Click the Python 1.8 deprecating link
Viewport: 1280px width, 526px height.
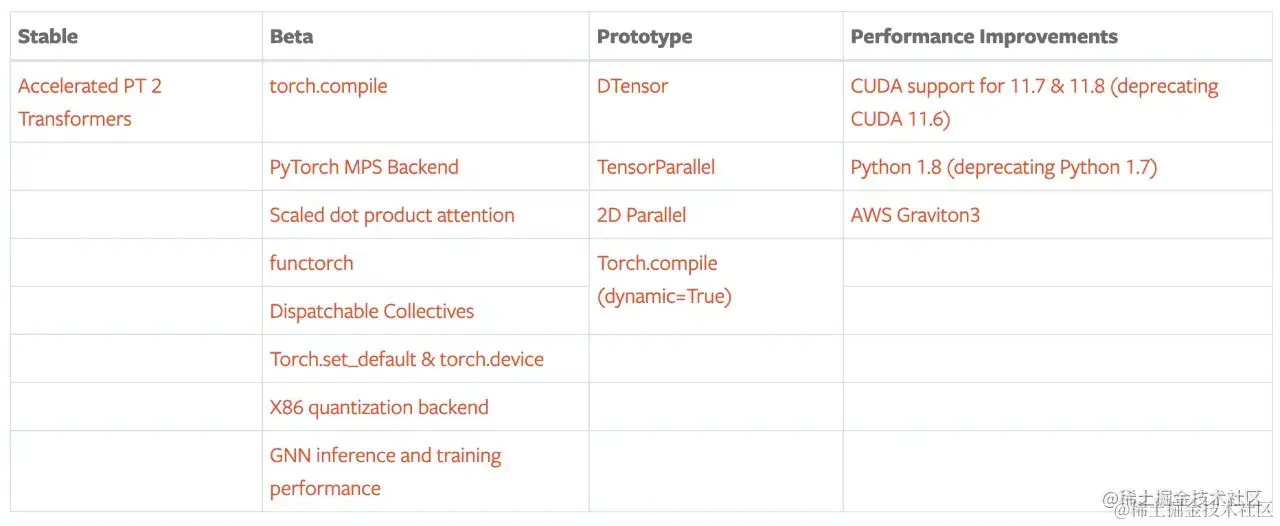tap(1004, 167)
